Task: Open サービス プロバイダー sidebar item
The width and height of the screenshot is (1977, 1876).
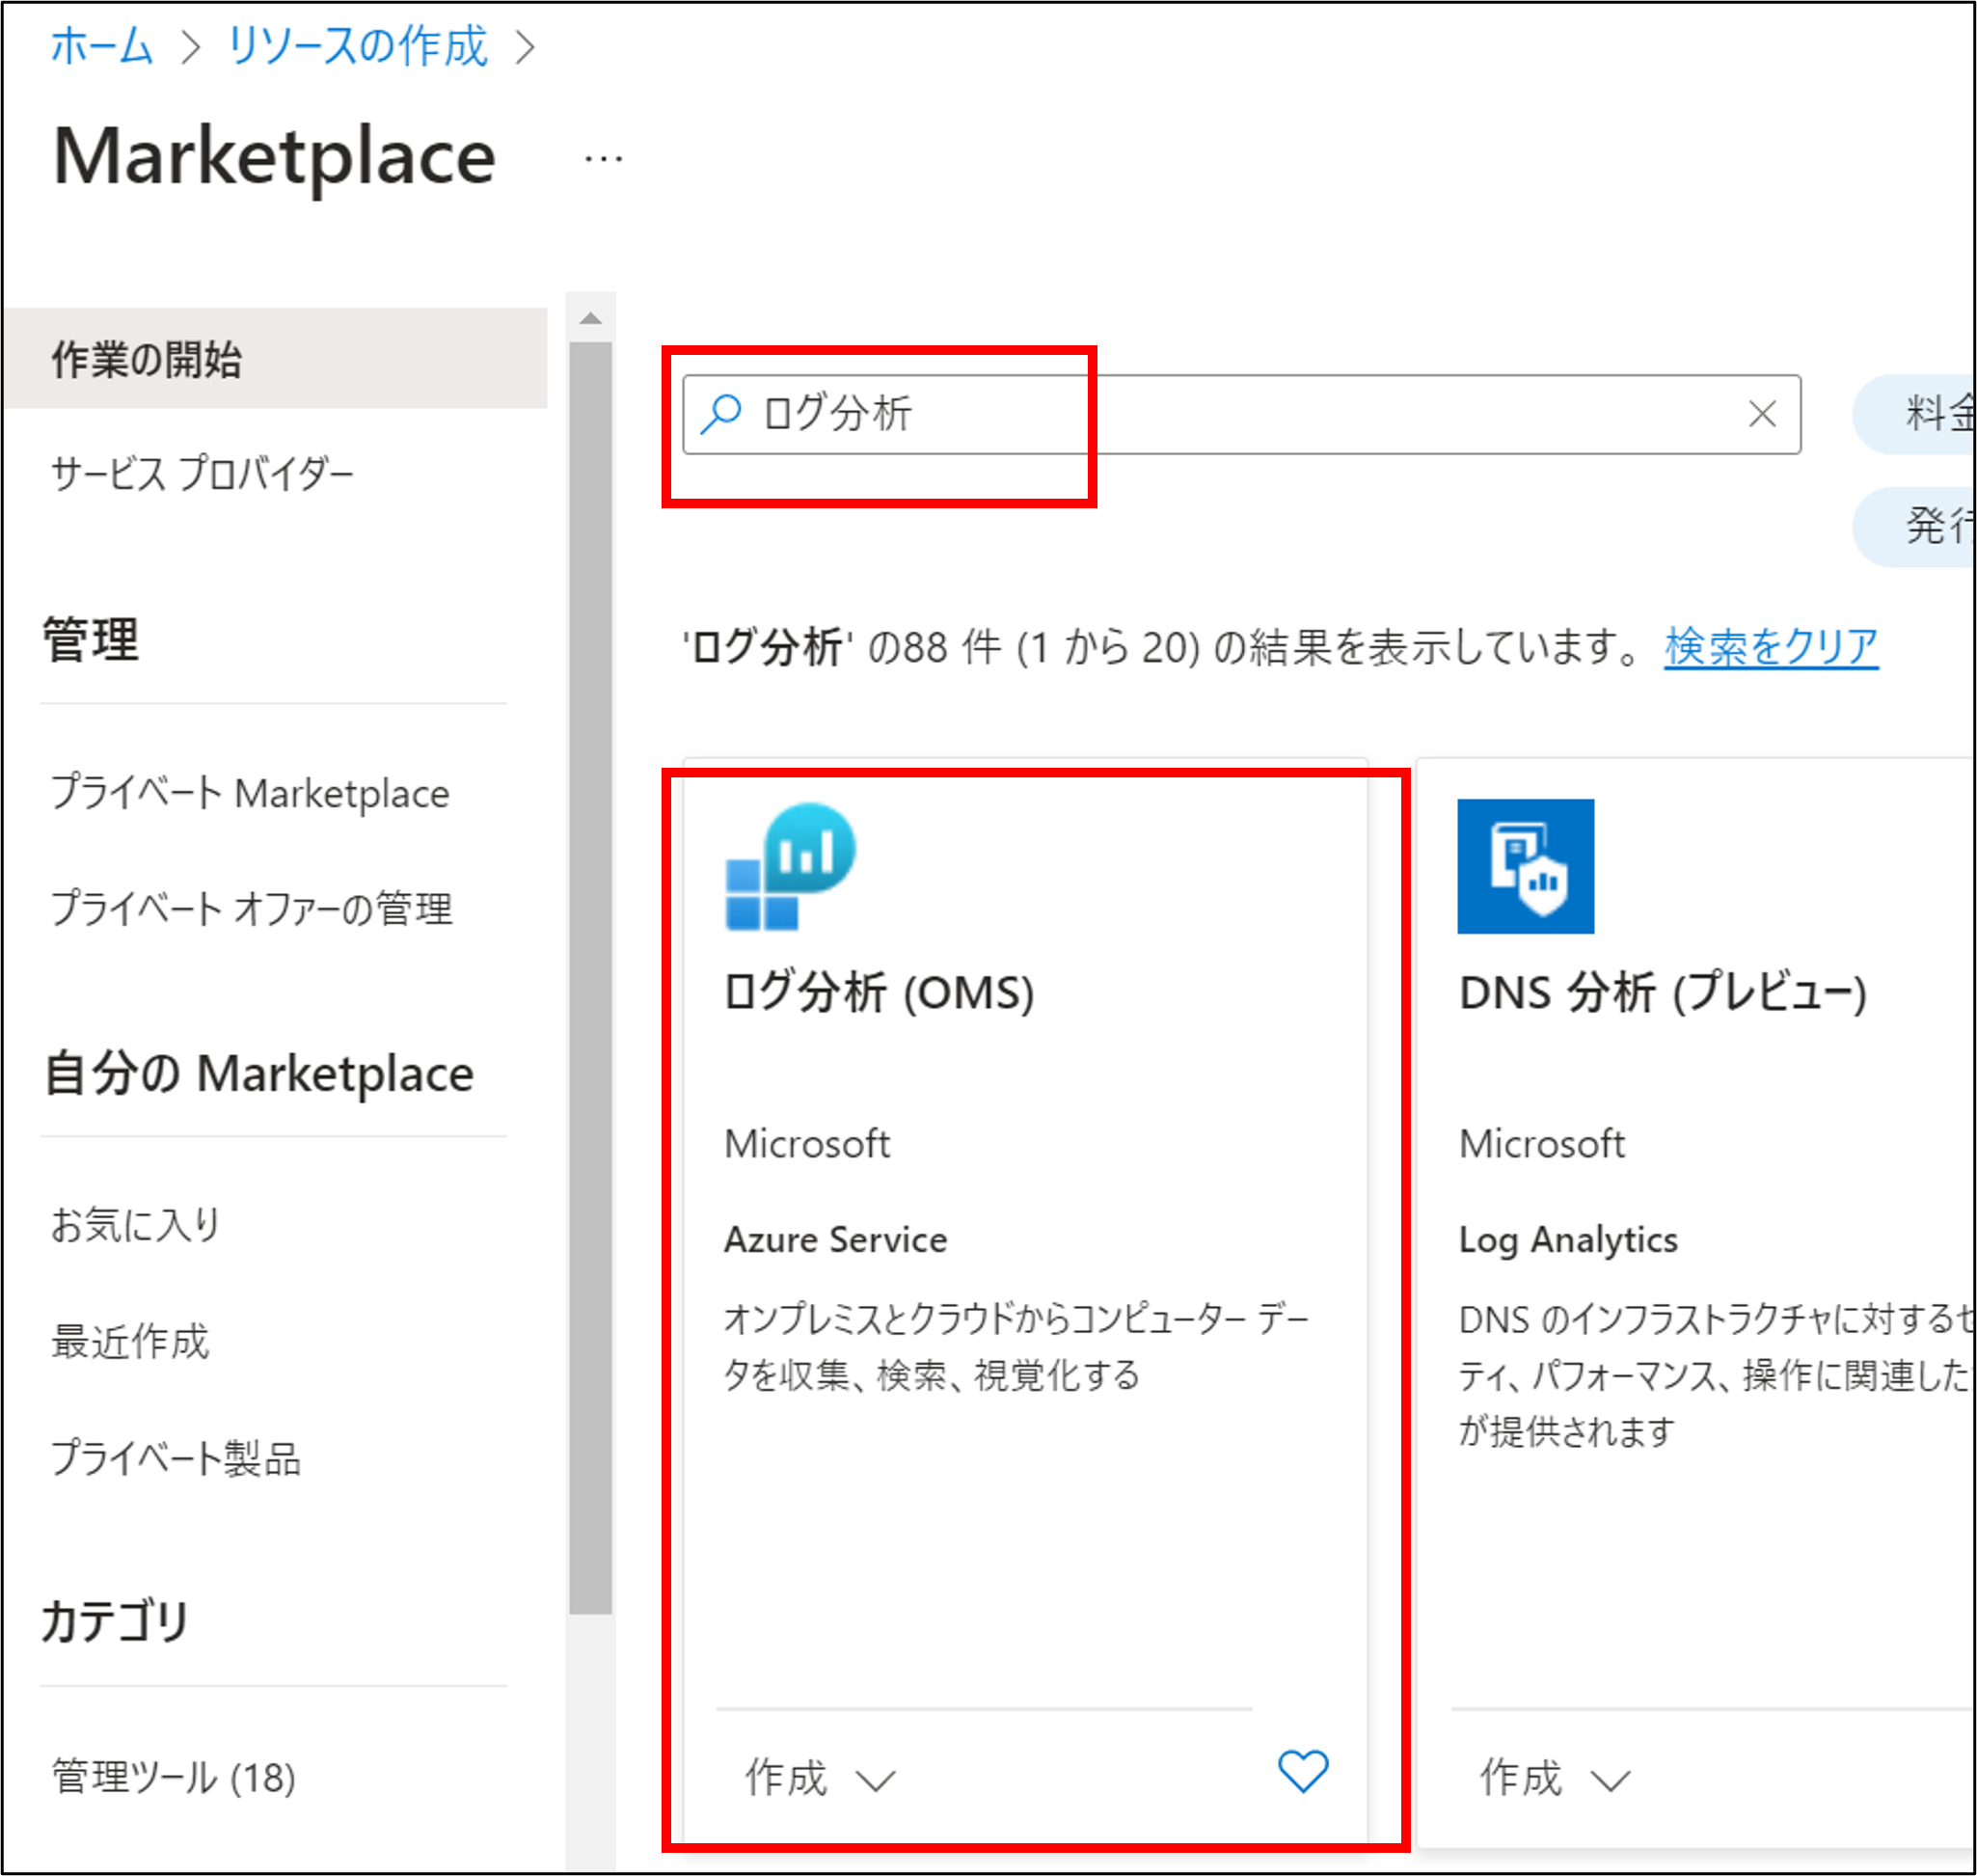Action: click(201, 473)
